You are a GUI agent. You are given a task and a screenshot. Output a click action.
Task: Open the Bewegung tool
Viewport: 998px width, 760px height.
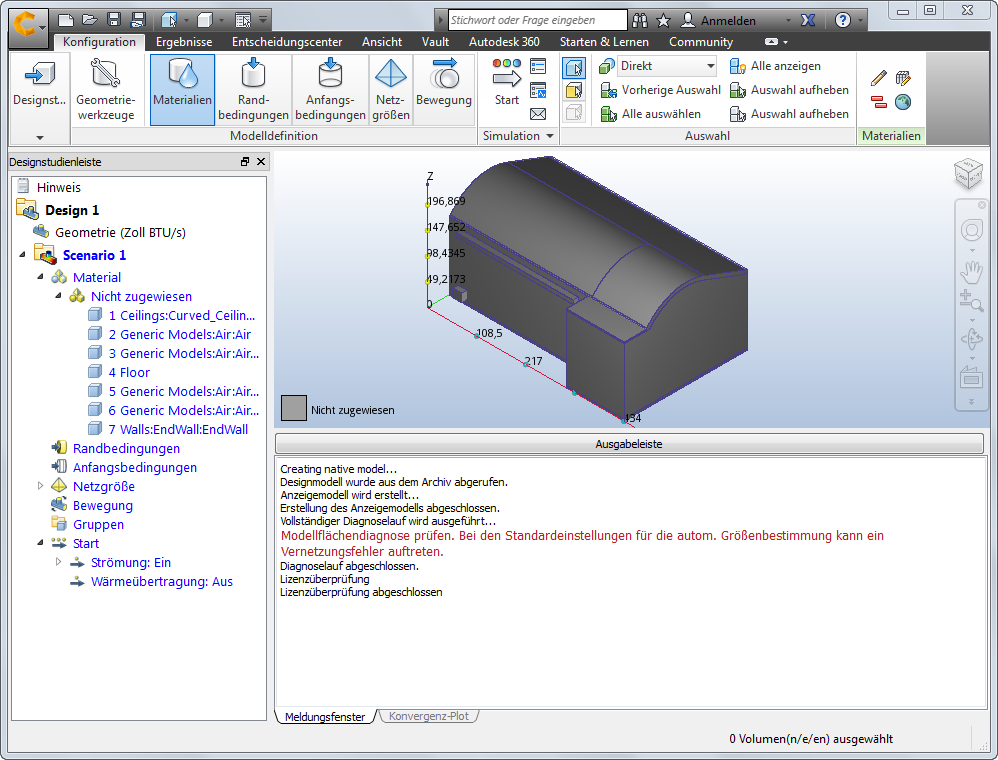(443, 89)
